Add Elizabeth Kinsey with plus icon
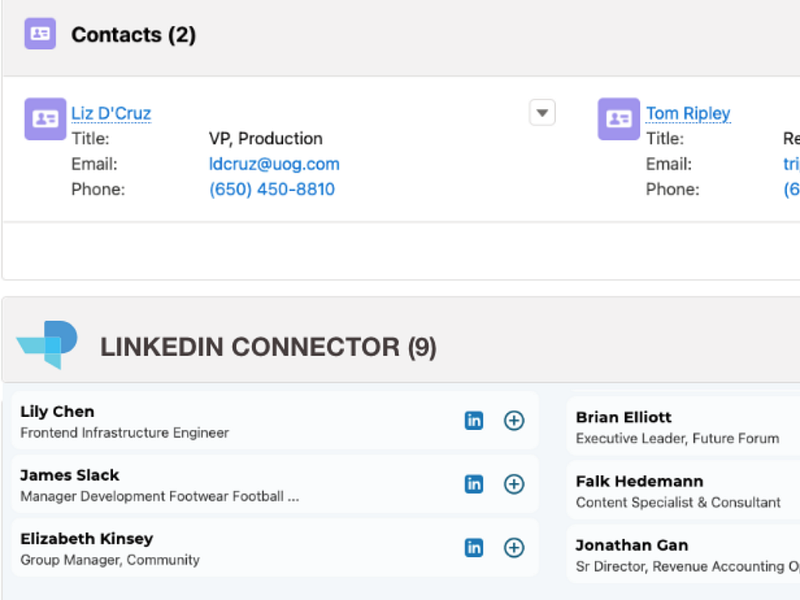800x600 pixels. (514, 548)
